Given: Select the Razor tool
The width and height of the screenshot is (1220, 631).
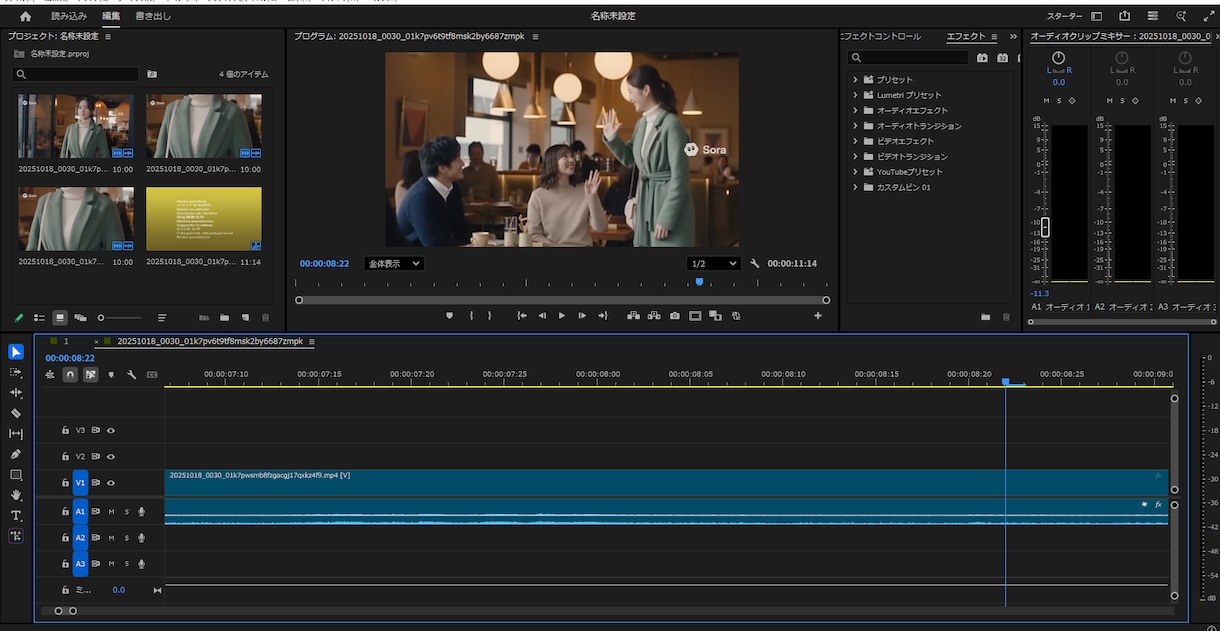Looking at the screenshot, I should (16, 413).
